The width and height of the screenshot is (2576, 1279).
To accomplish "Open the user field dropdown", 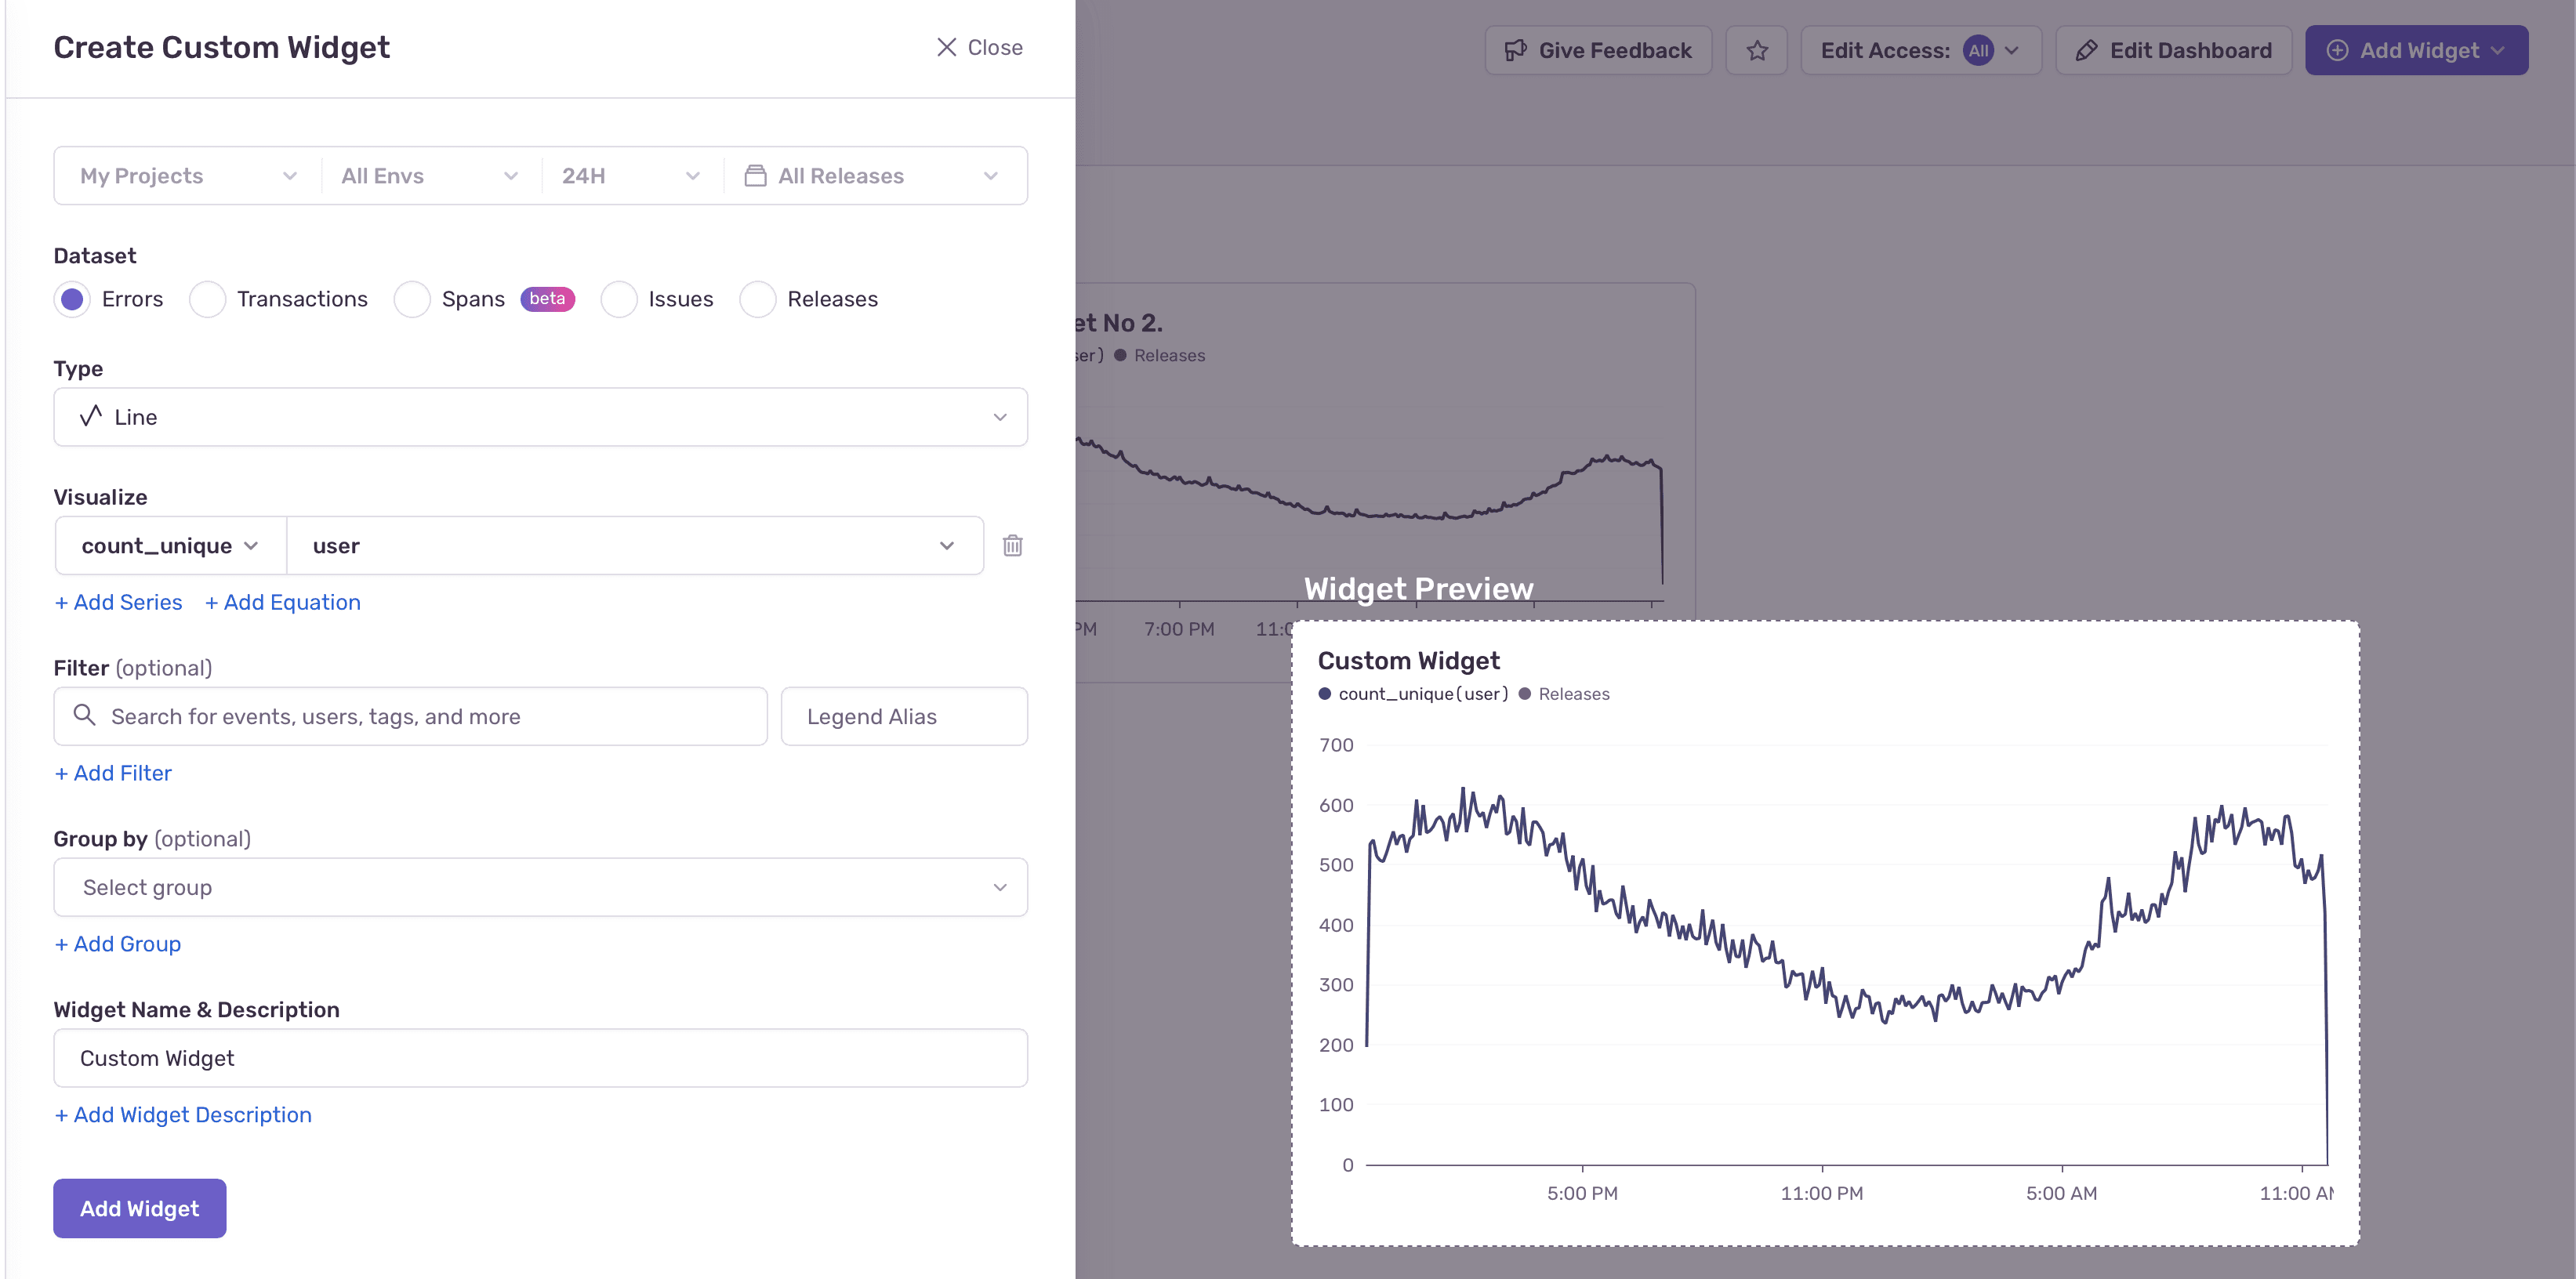I will coord(634,545).
